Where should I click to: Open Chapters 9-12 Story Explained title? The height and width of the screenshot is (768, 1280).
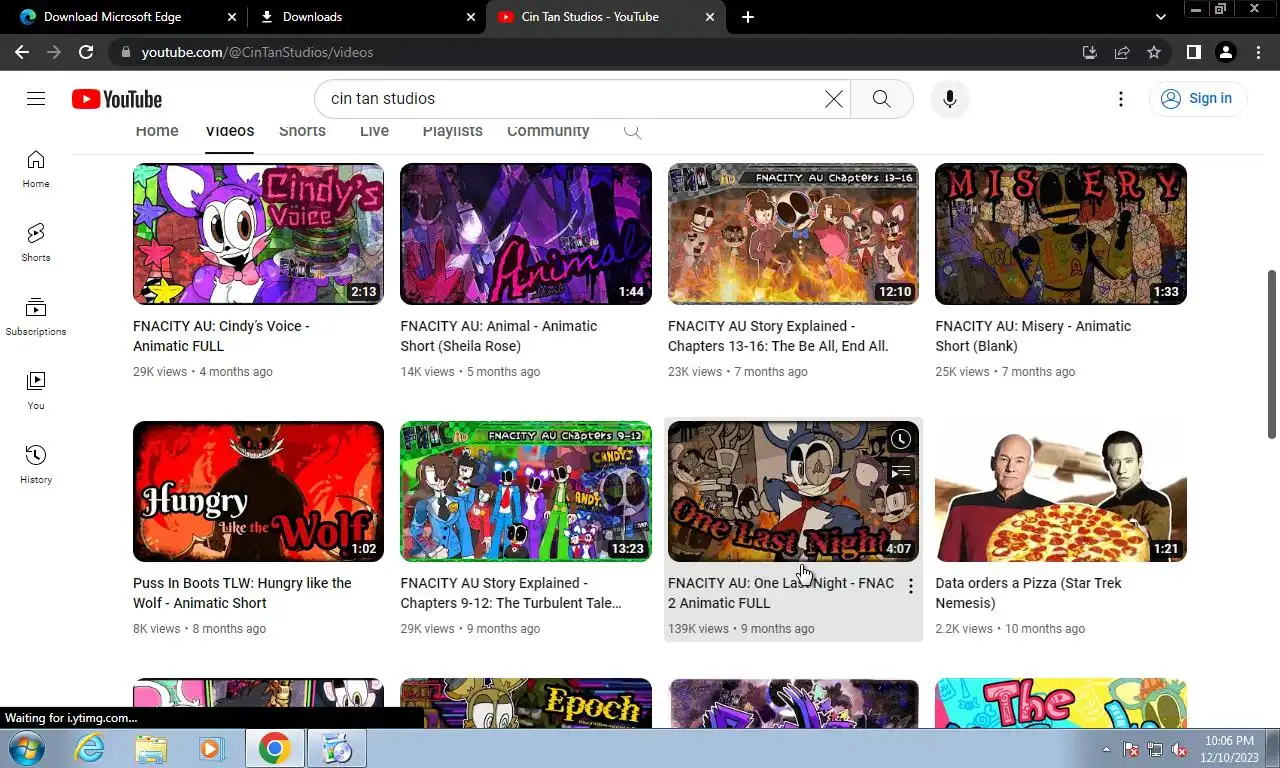pos(511,593)
